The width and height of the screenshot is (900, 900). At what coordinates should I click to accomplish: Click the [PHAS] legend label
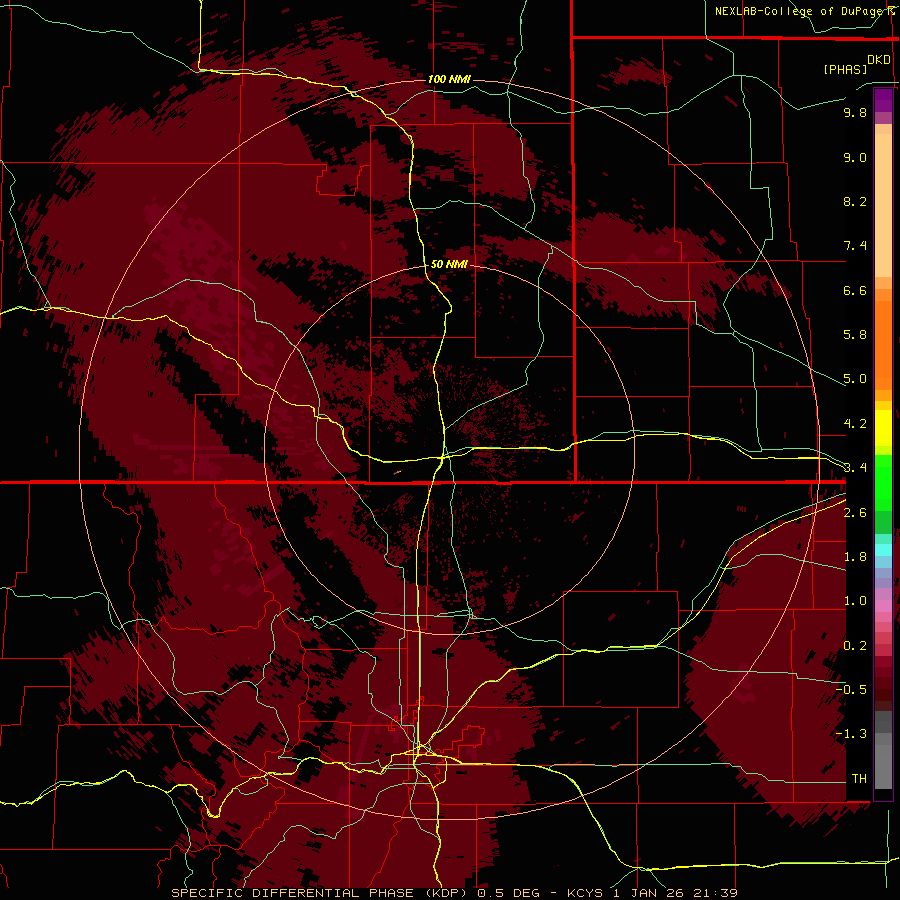click(845, 69)
